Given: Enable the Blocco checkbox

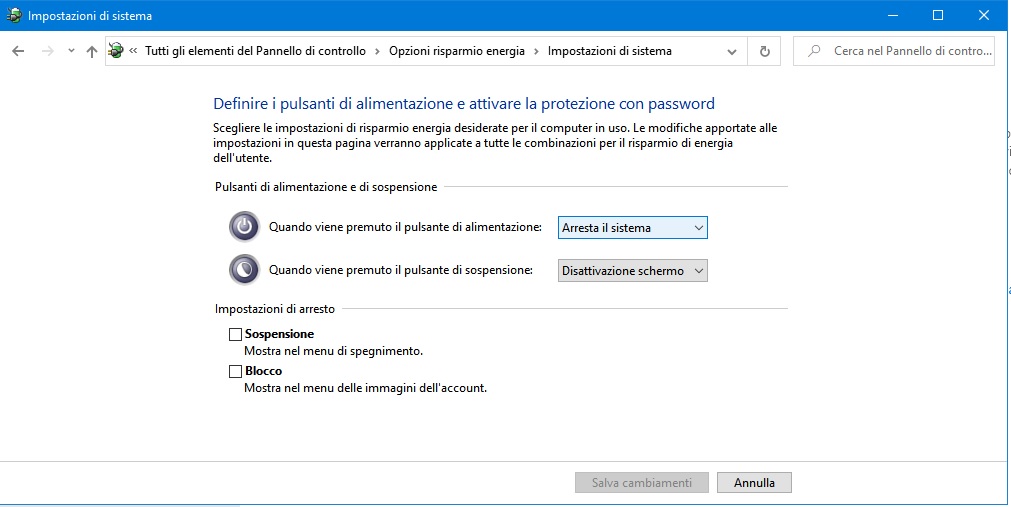Looking at the screenshot, I should (235, 372).
